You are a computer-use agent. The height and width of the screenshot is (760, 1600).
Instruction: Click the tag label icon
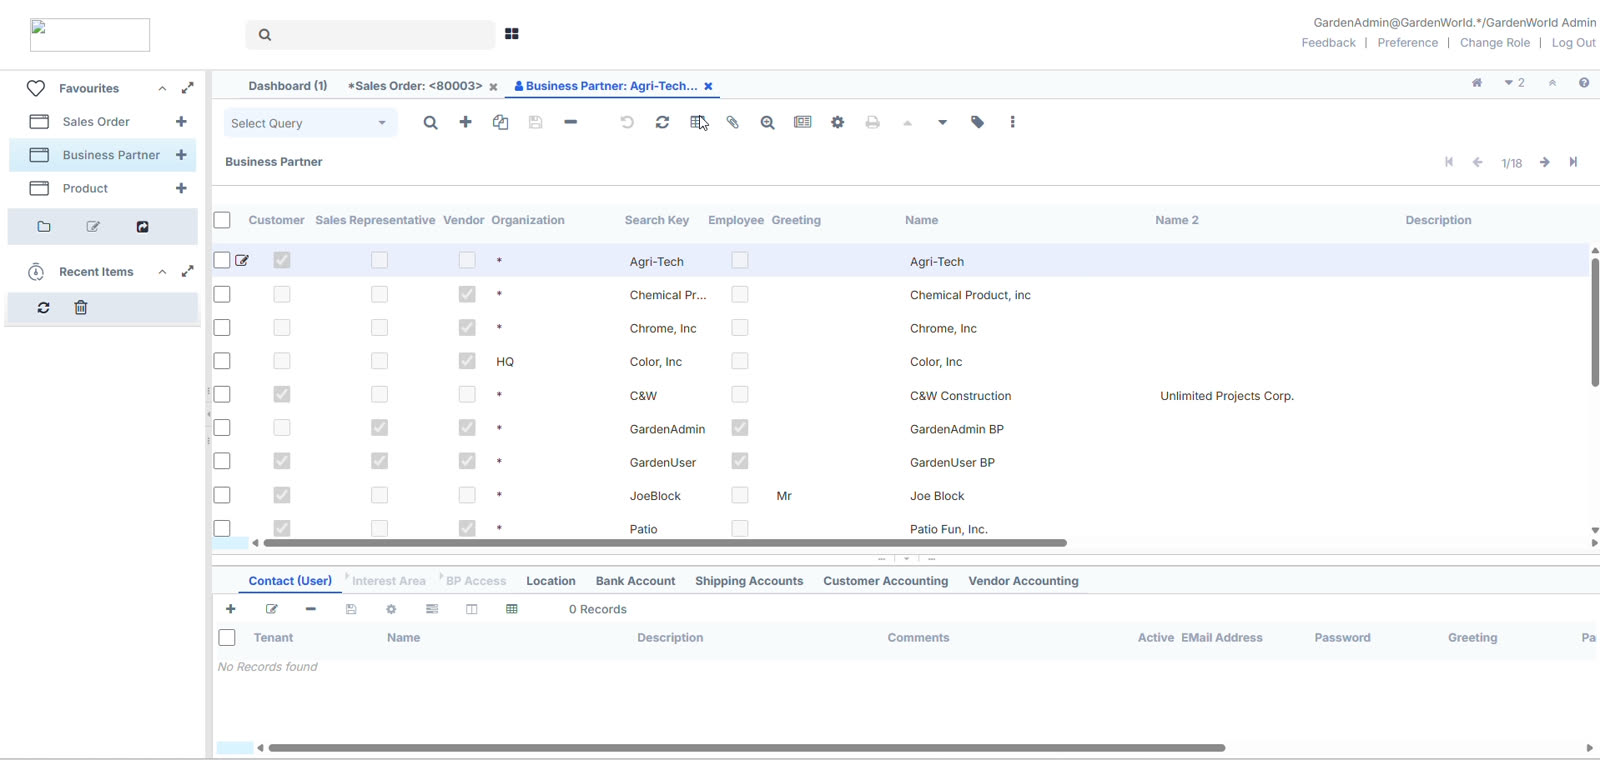coord(977,122)
